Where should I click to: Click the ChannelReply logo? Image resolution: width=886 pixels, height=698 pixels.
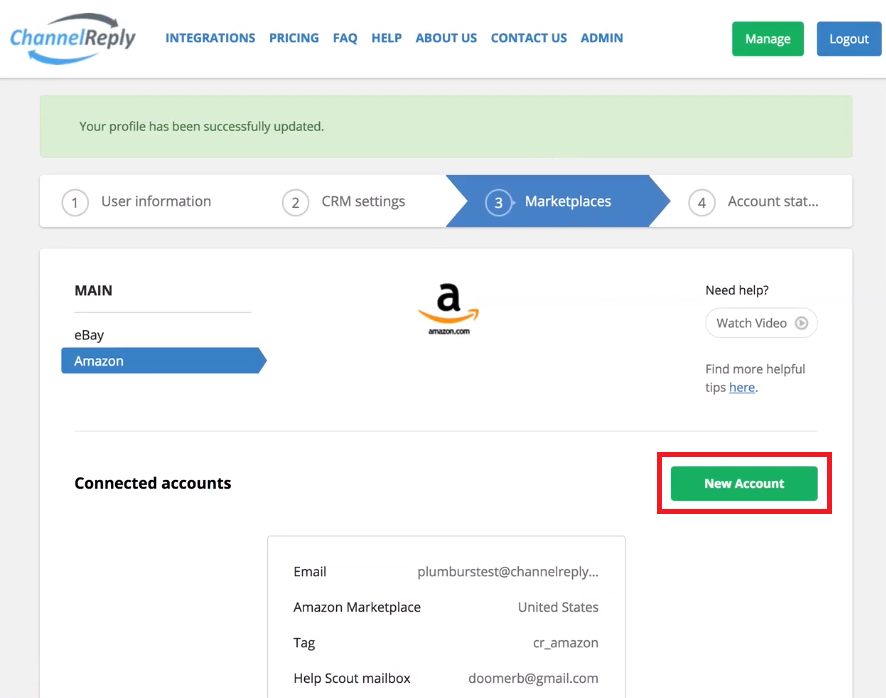click(73, 38)
